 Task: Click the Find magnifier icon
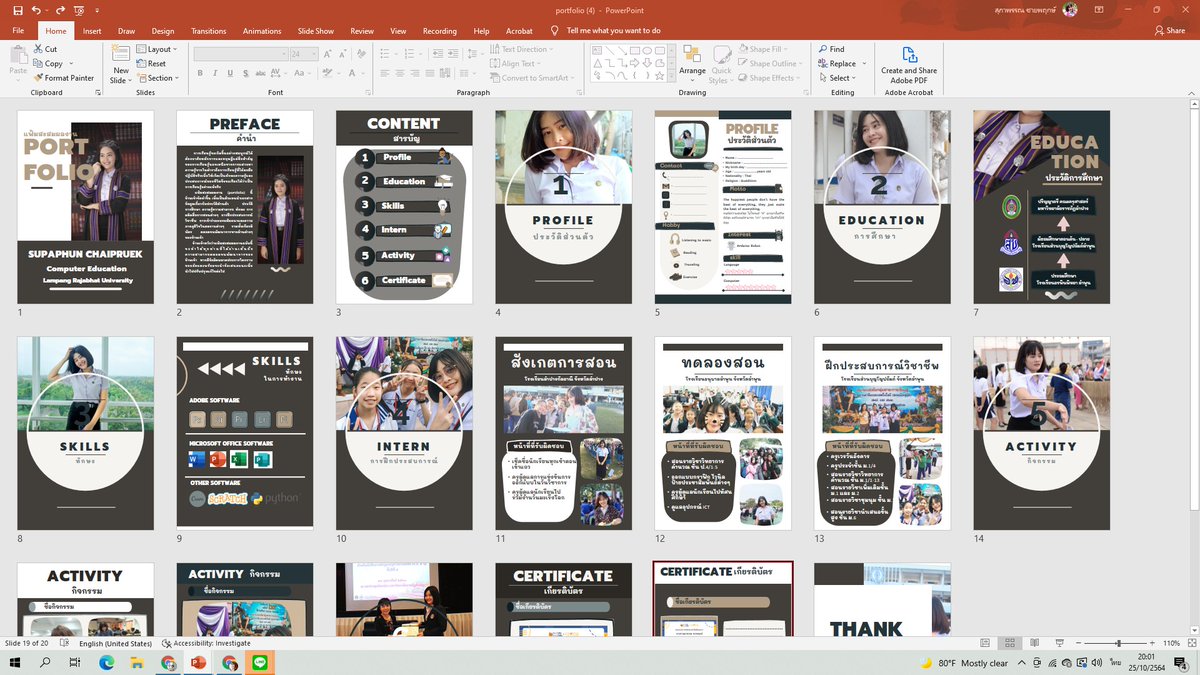(x=823, y=48)
